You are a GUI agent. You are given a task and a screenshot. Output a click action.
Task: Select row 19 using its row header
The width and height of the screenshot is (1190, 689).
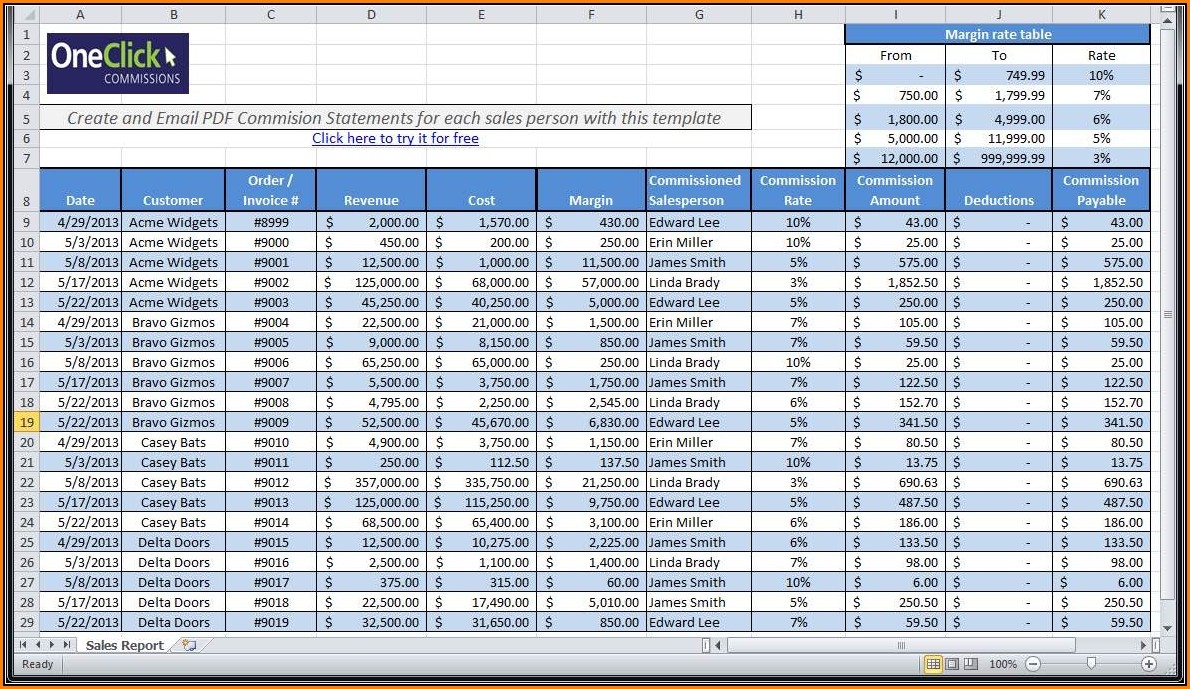26,422
